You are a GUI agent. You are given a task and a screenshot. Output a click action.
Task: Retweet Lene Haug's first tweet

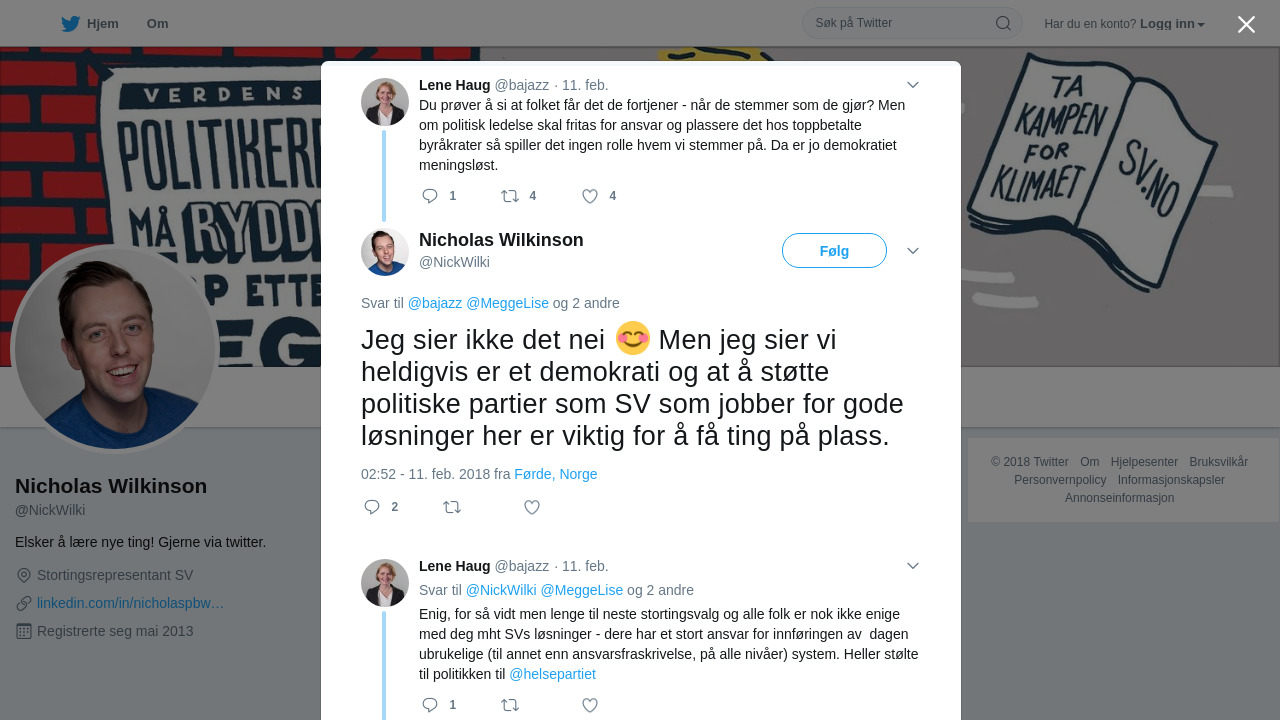click(x=510, y=196)
